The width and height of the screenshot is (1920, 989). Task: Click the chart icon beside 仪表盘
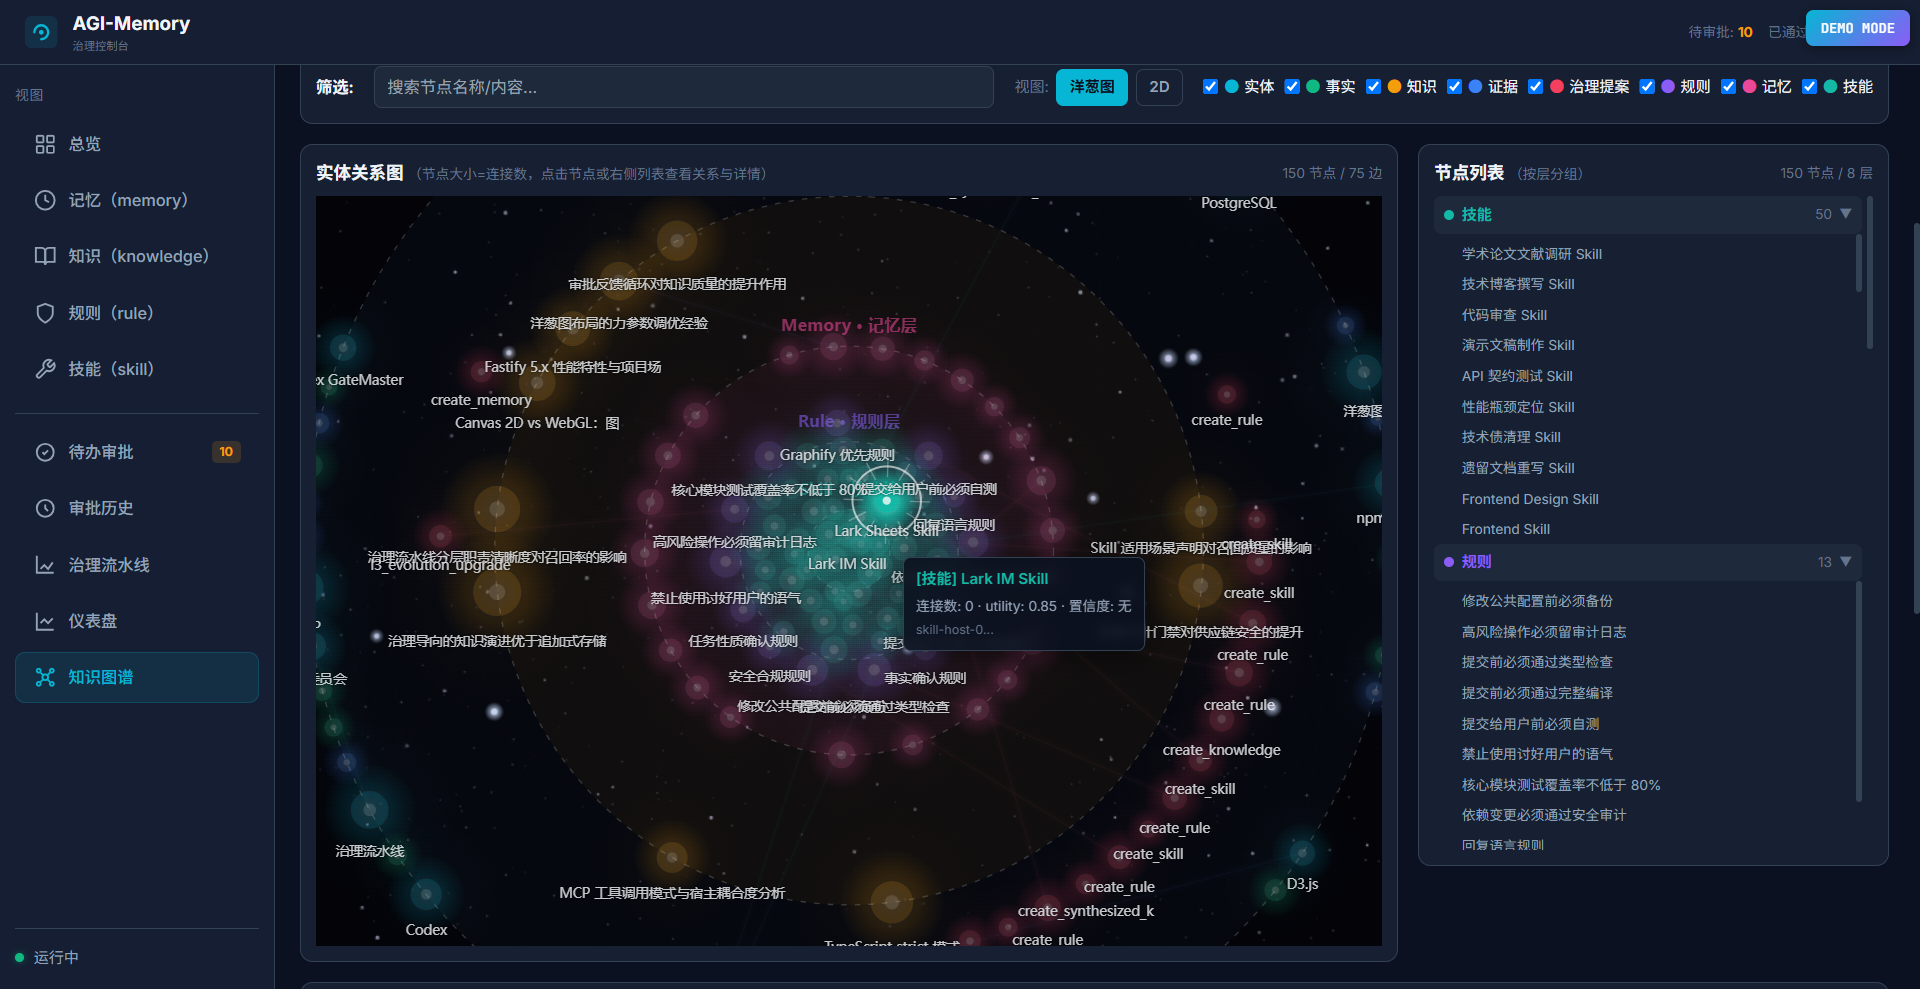45,621
